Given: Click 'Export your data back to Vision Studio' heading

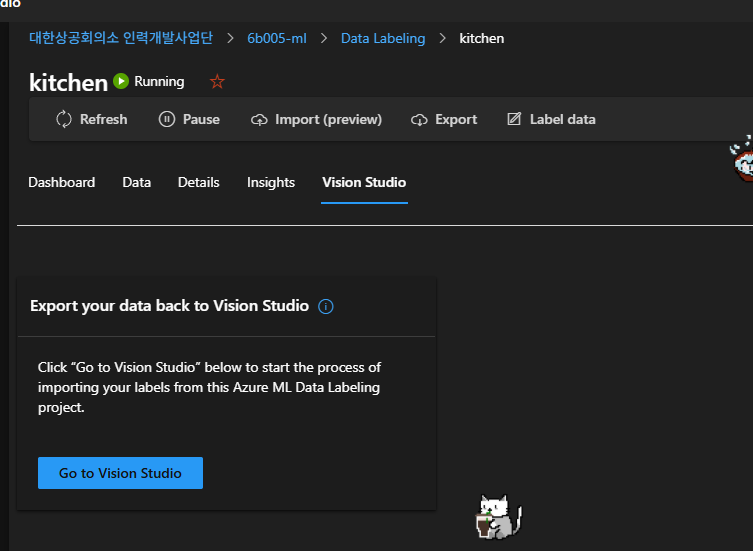Looking at the screenshot, I should pos(169,306).
